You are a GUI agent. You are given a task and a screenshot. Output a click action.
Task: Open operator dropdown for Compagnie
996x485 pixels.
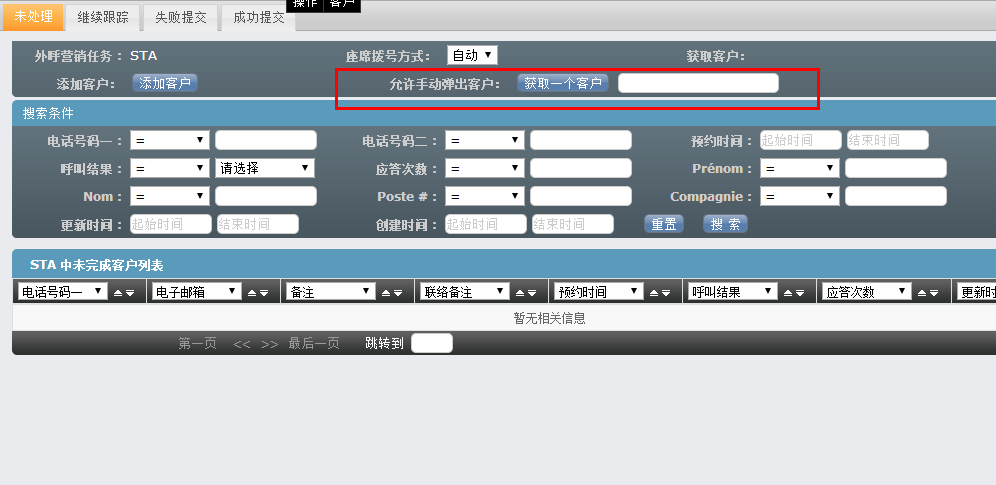799,196
